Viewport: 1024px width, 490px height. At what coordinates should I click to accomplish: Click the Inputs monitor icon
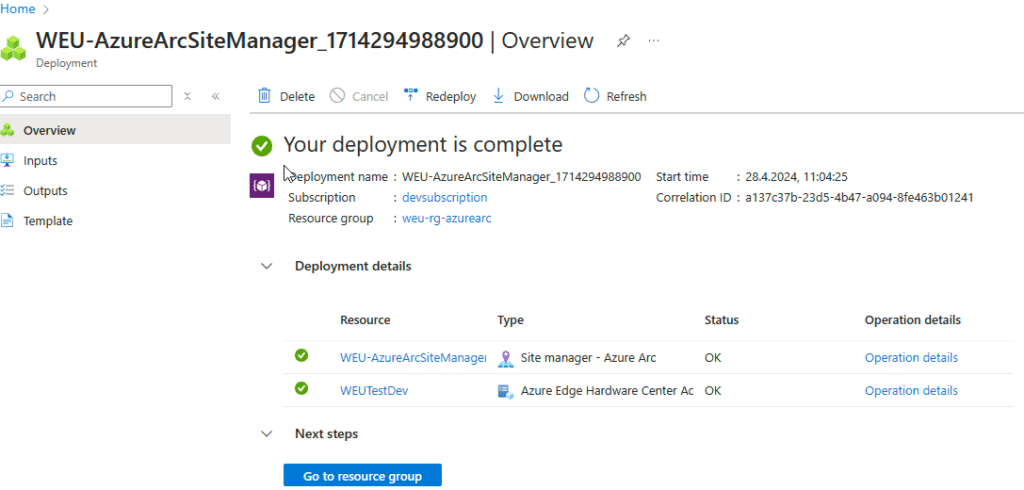(x=8, y=160)
